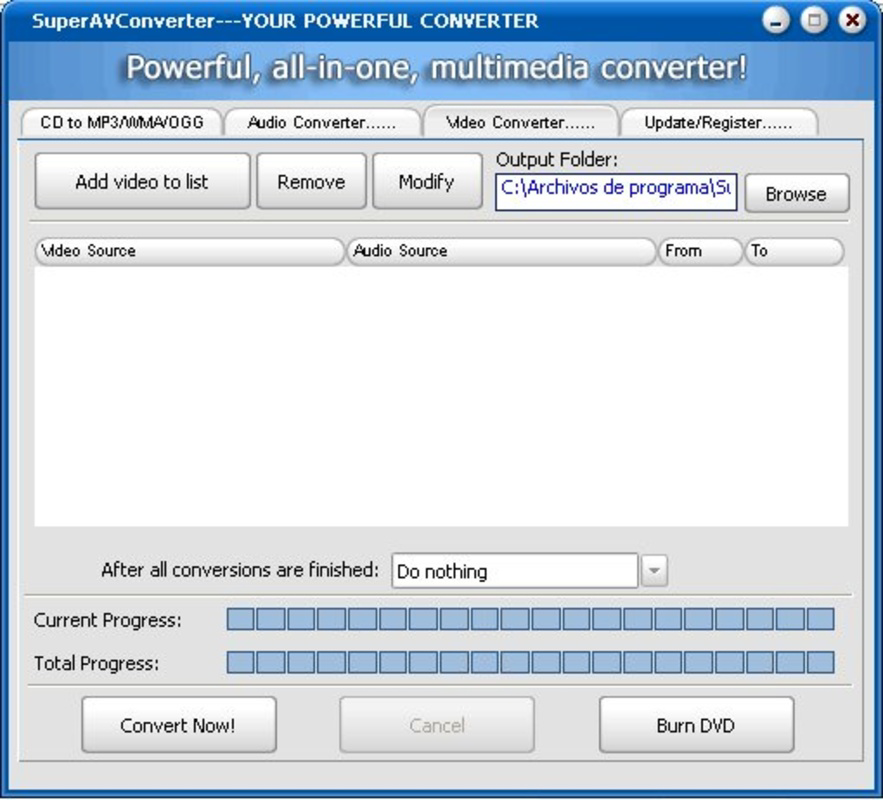Screen dimensions: 883x800
Task: Minimize the SuperAVConverter window
Action: [776, 21]
